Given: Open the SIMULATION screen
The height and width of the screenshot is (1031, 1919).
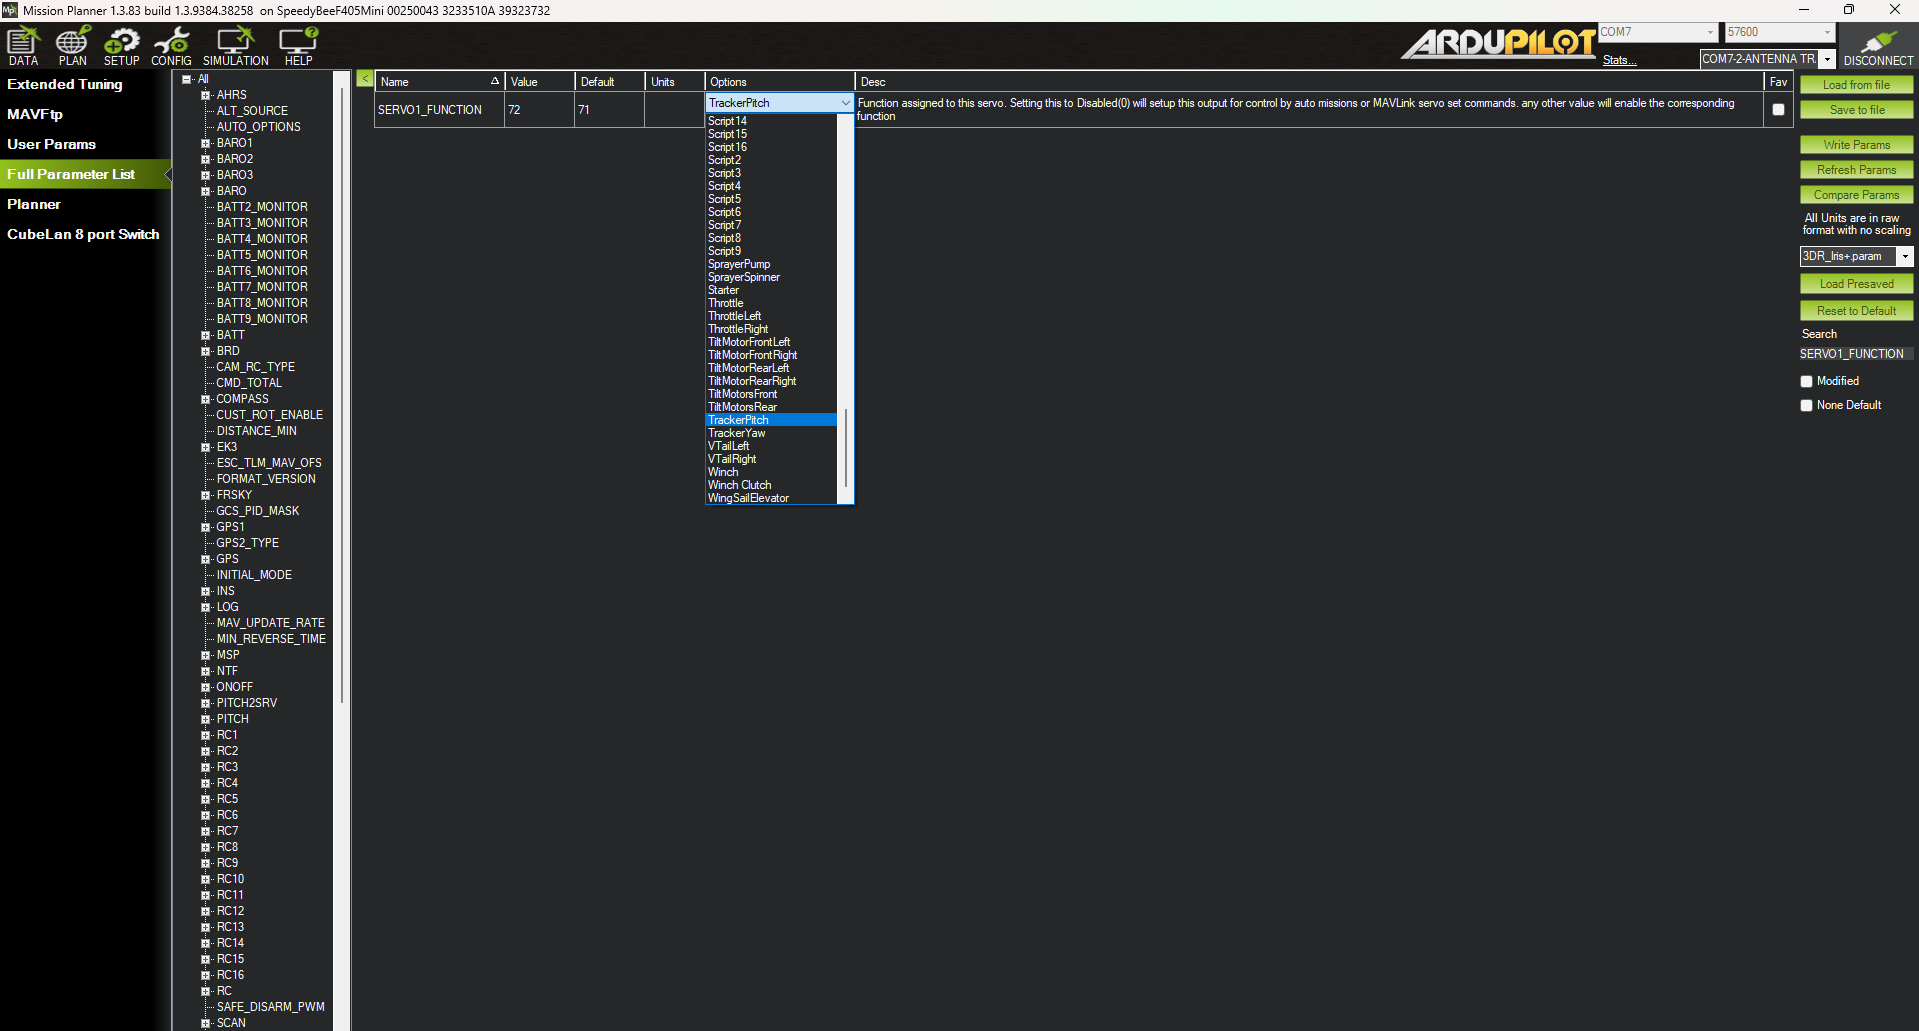Looking at the screenshot, I should point(236,46).
